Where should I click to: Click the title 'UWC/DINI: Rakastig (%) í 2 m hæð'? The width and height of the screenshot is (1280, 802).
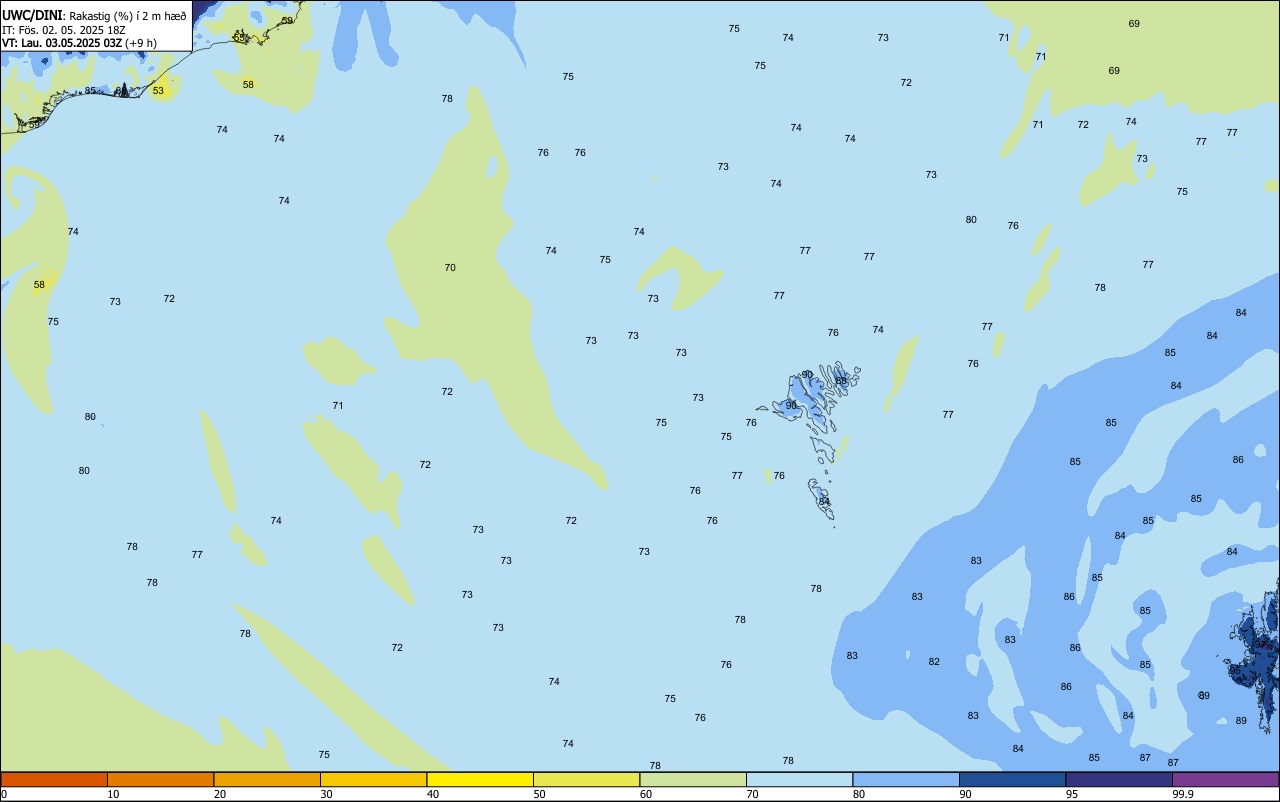point(95,15)
